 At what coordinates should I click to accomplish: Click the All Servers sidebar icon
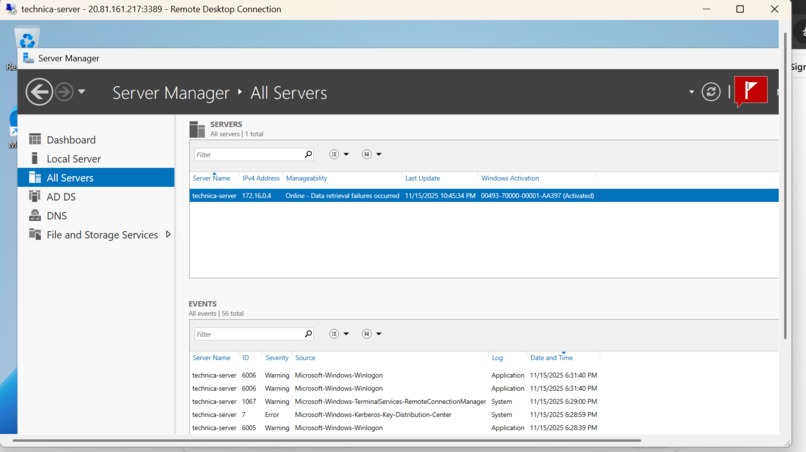pos(35,177)
